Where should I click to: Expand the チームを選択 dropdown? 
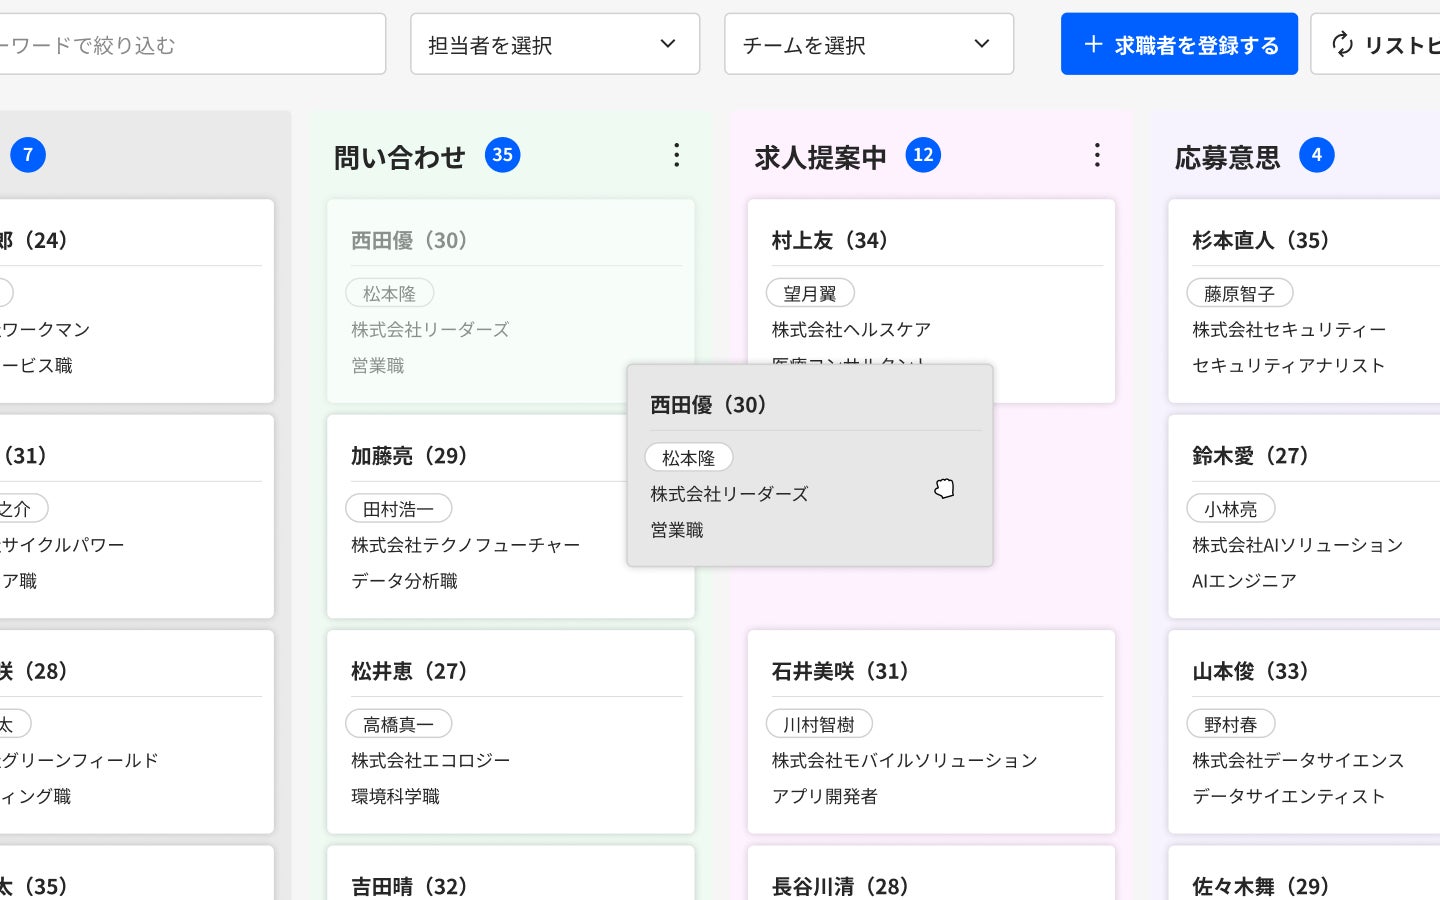[x=869, y=44]
